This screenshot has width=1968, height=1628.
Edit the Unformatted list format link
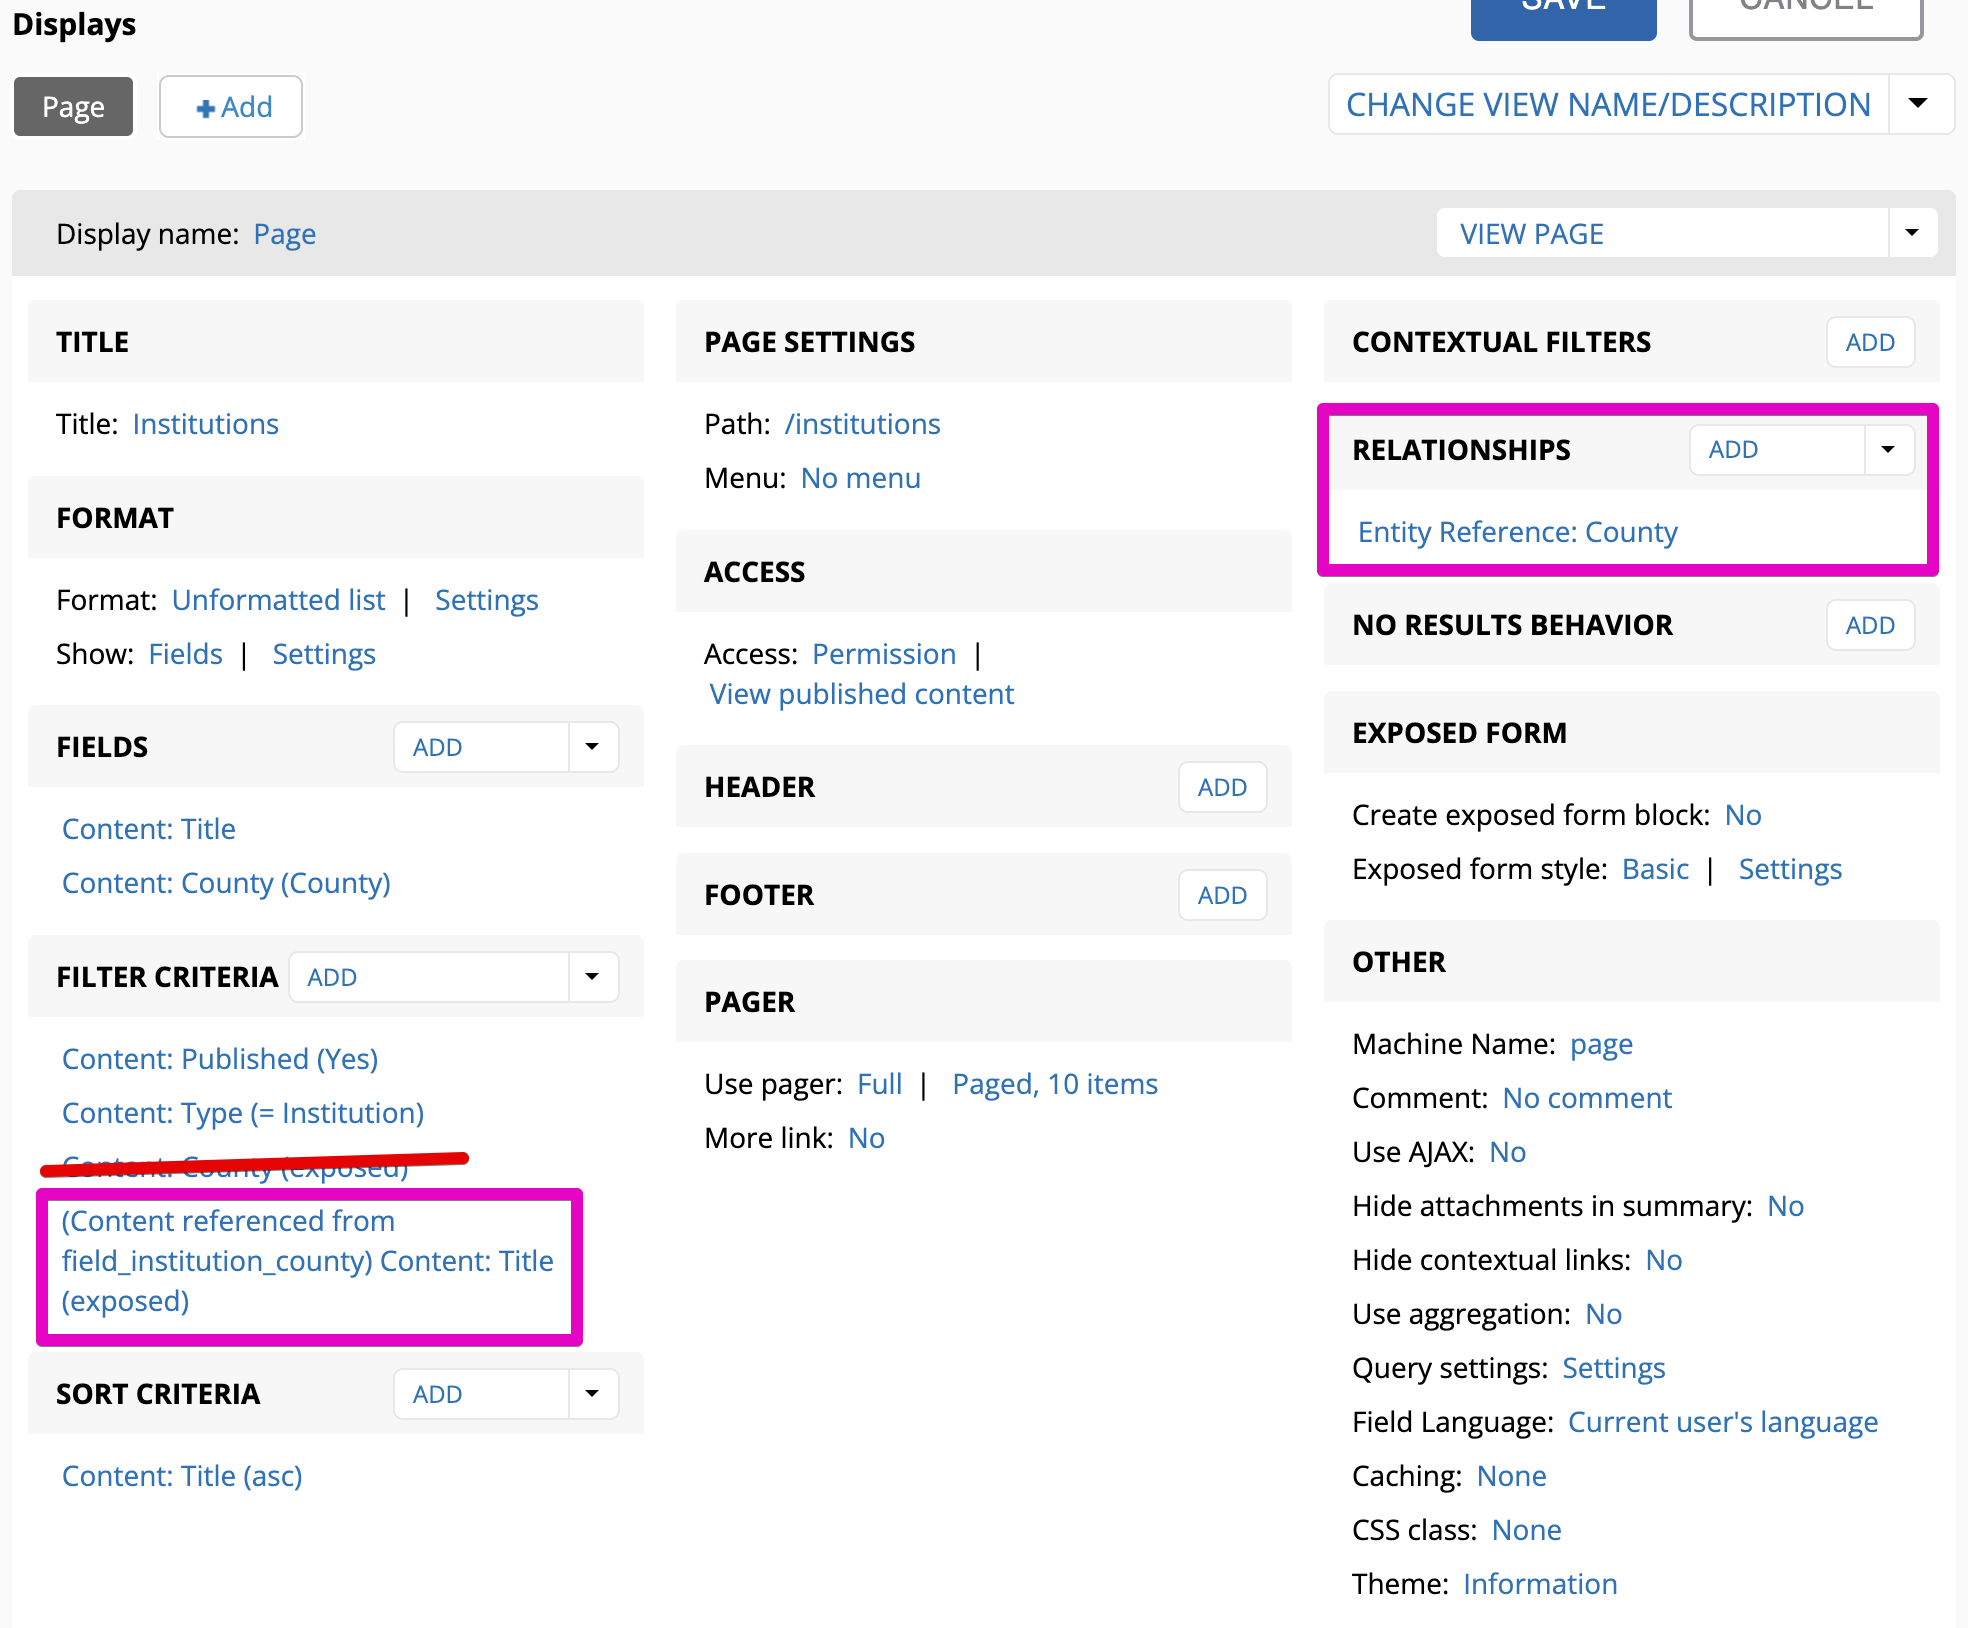click(278, 600)
